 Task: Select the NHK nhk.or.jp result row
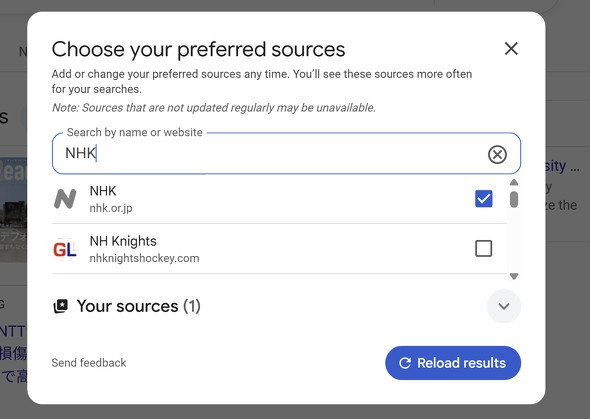click(x=279, y=199)
